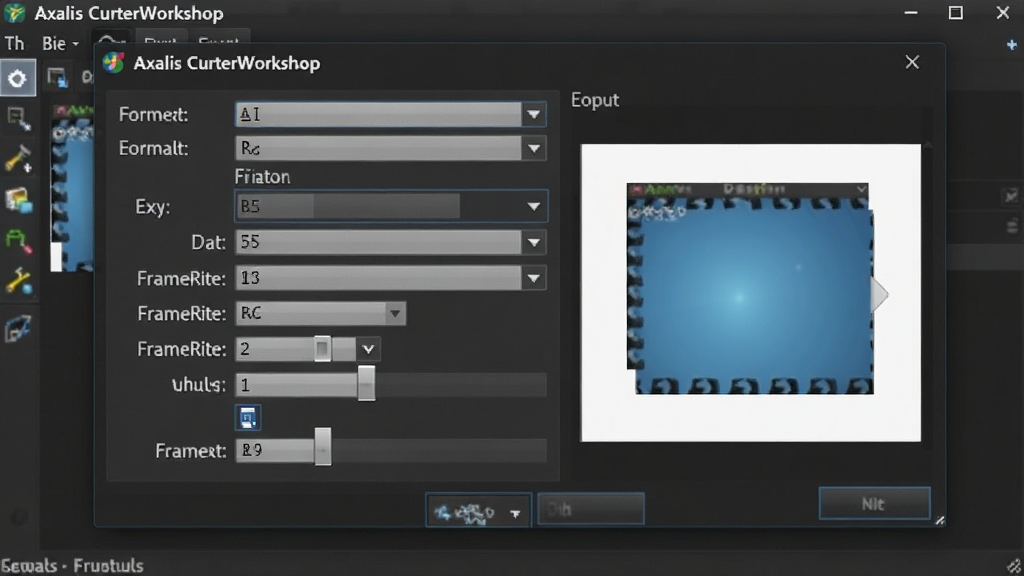
Task: Click the dialog's colorful app logo icon
Action: [114, 63]
